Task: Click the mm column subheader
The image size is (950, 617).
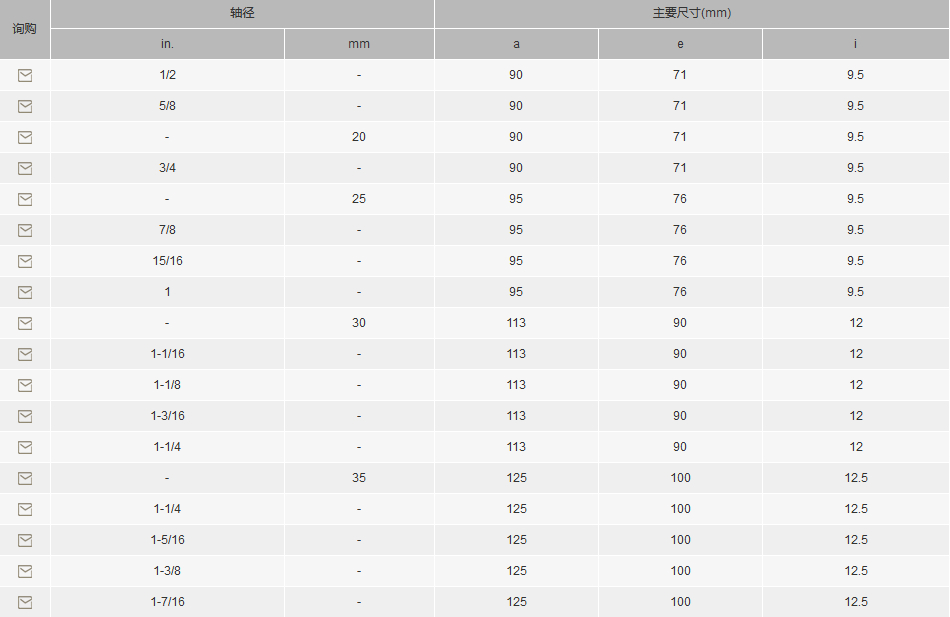Action: [x=359, y=44]
